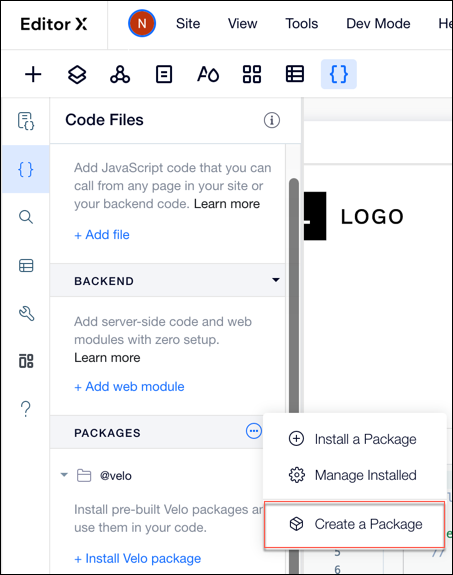
Task: Open the Theme Manager text-and-drop icon
Action: click(x=208, y=74)
